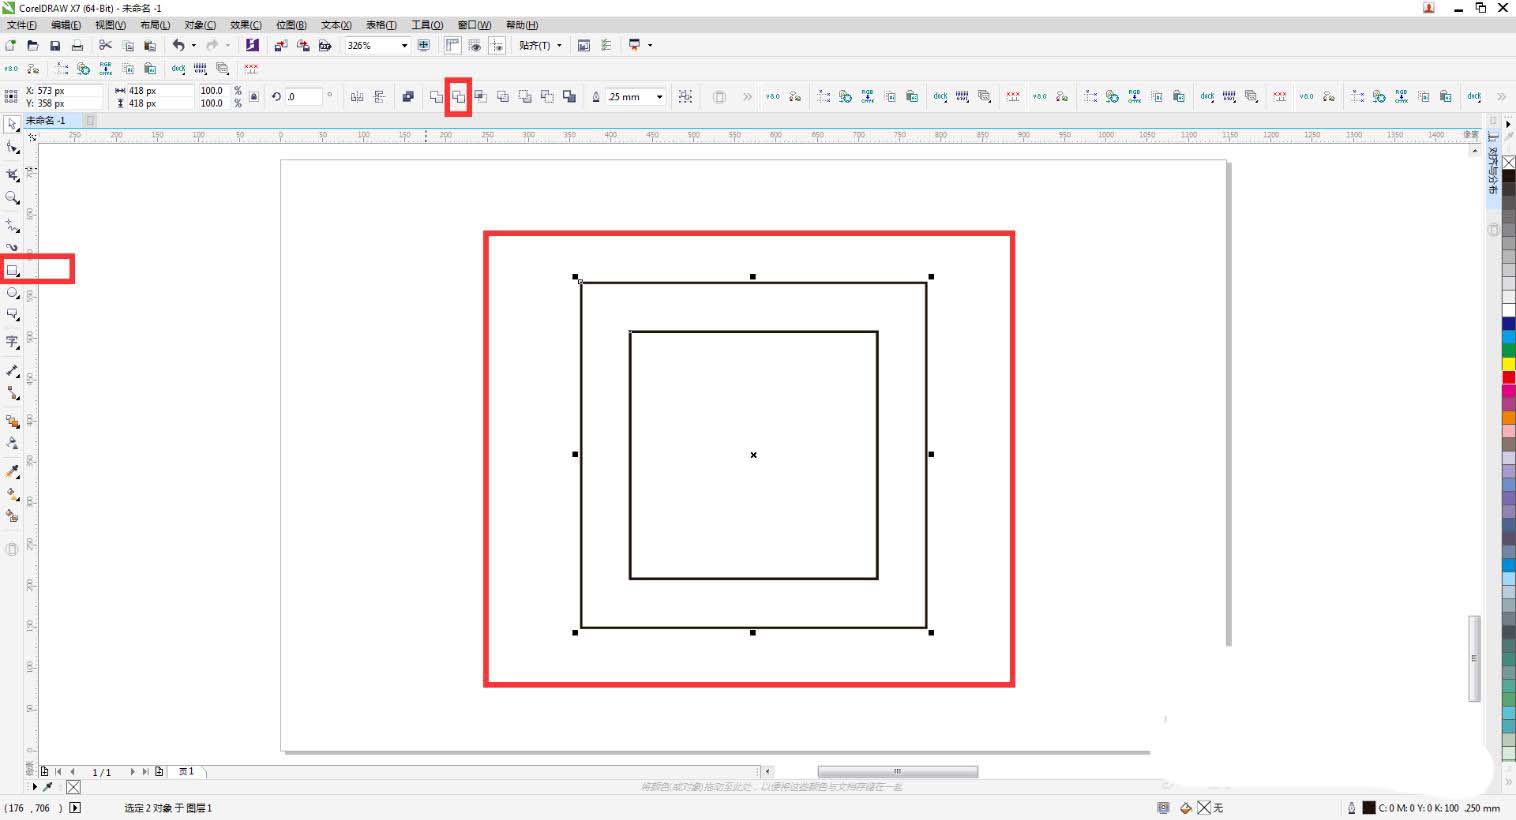Select the Rectangle tool in toolbox

(13, 270)
